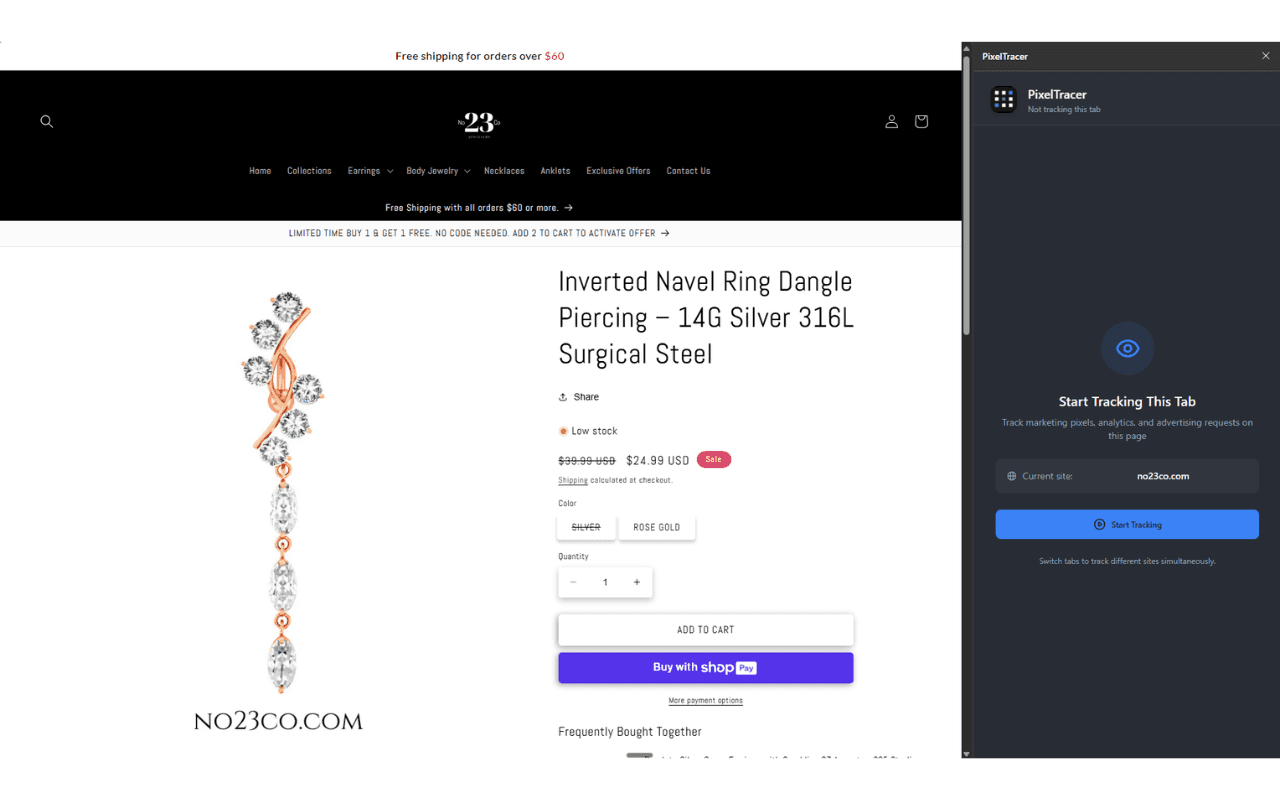Viewport: 1280px width, 800px height.
Task: Decrease quantity with minus icon
Action: tap(573, 582)
